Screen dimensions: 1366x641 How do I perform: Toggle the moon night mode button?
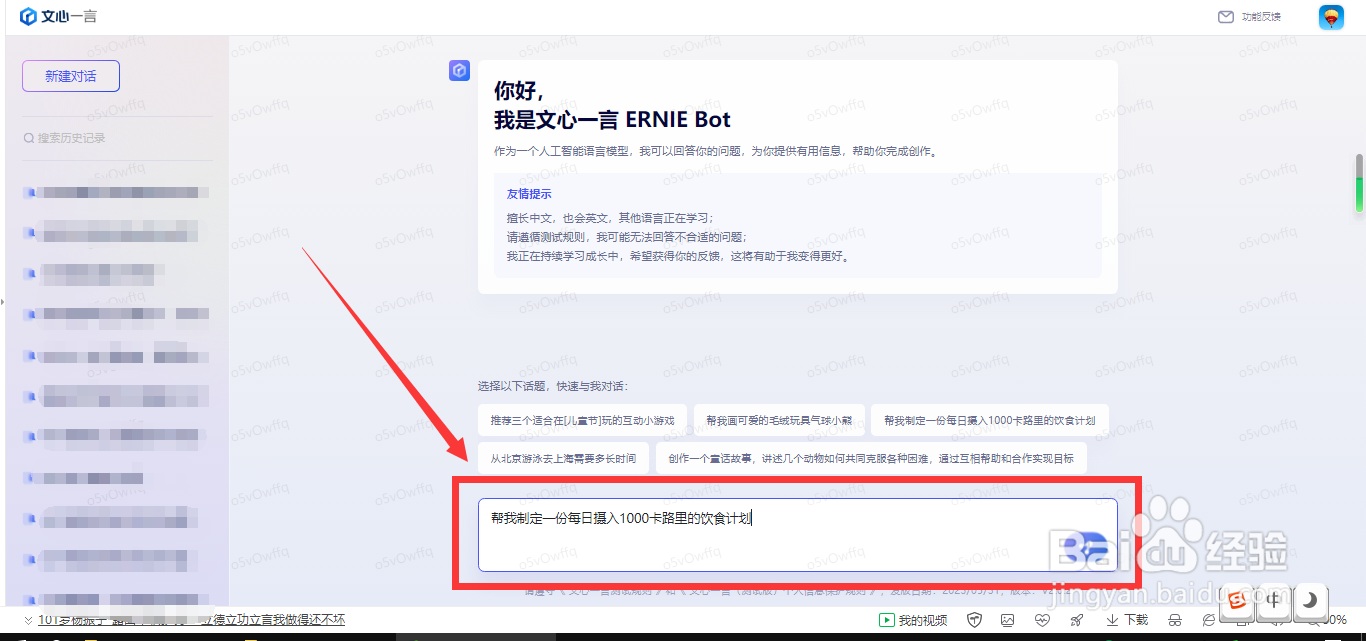coord(1309,601)
